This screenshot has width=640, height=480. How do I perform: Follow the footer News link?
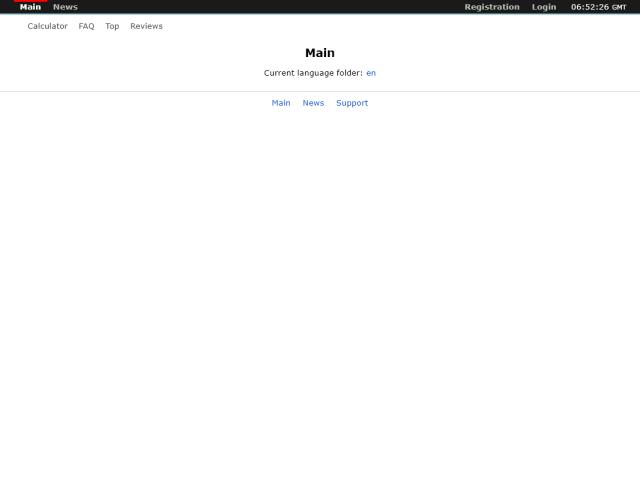tap(313, 103)
